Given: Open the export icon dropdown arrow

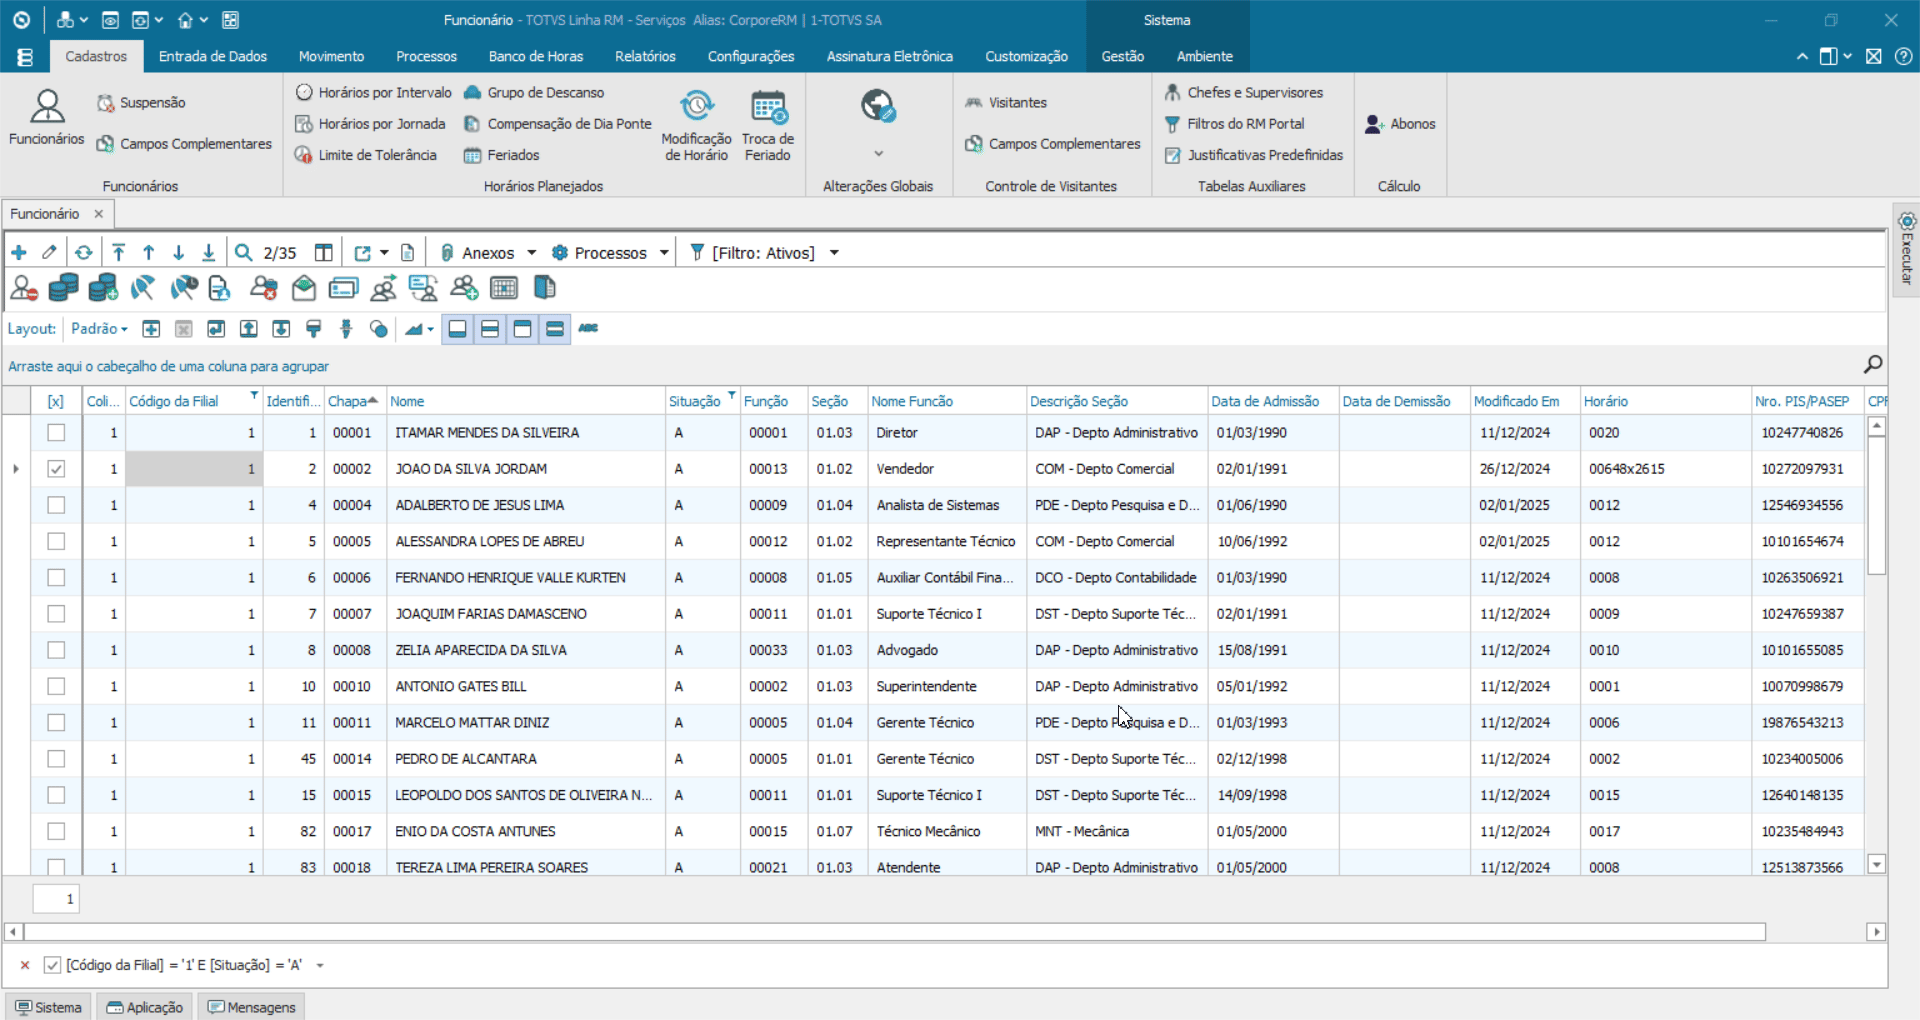Looking at the screenshot, I should [x=384, y=253].
